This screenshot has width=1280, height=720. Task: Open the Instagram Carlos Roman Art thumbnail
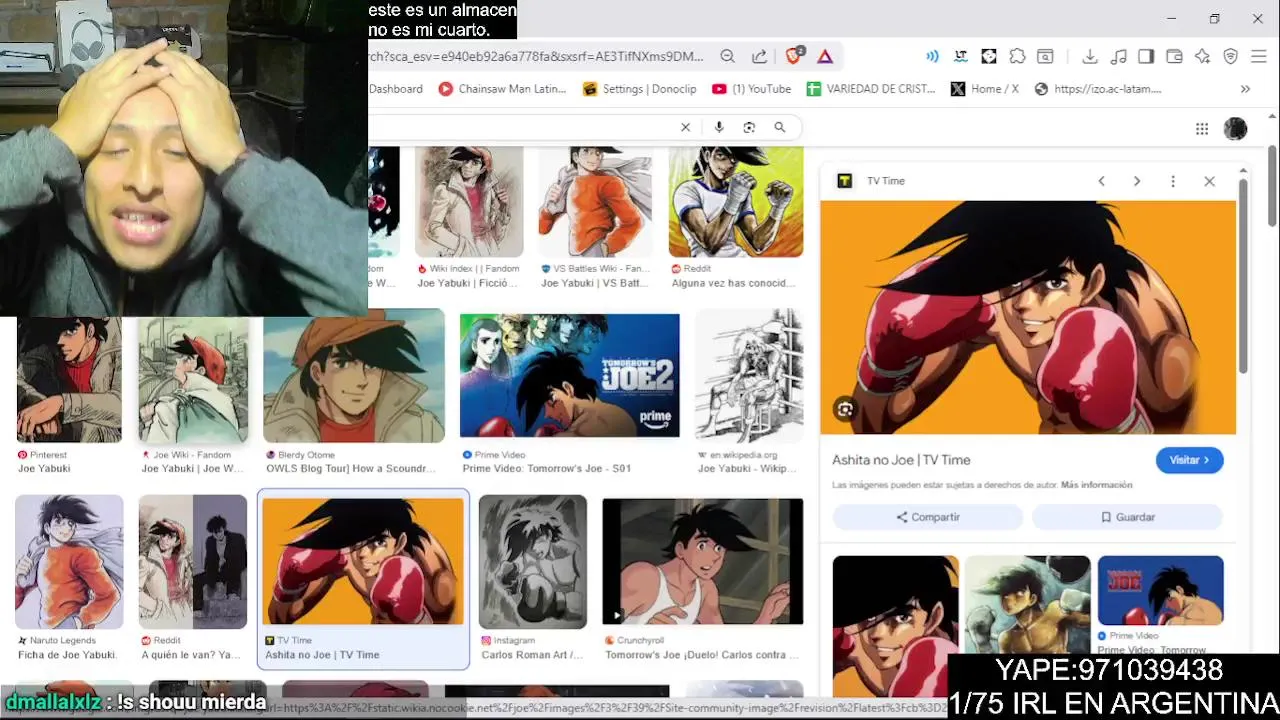pyautogui.click(x=533, y=562)
